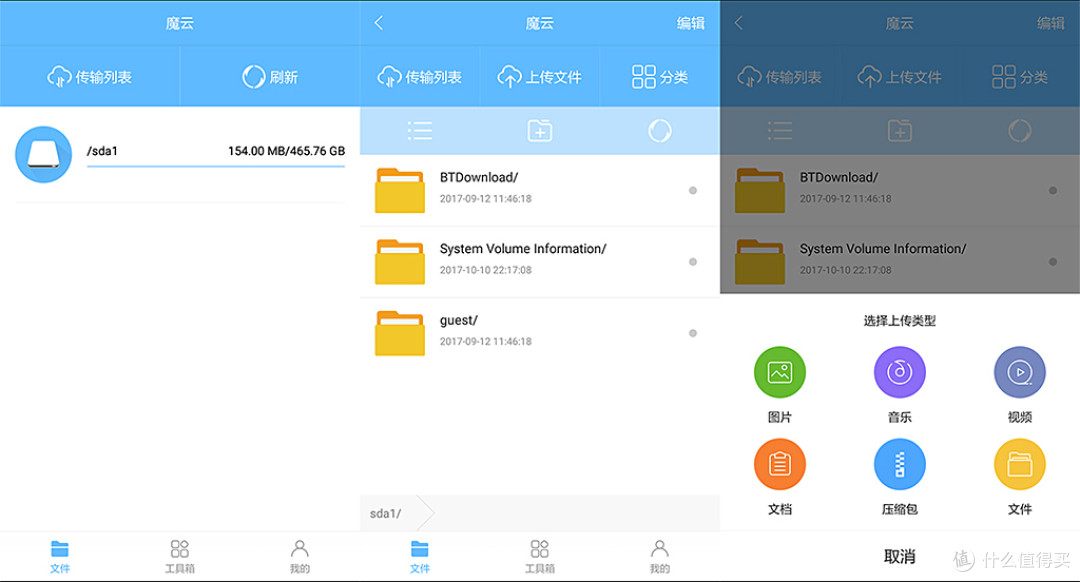This screenshot has height=582, width=1080.
Task: Select the BTDownload row radio dot
Action: click(x=693, y=190)
